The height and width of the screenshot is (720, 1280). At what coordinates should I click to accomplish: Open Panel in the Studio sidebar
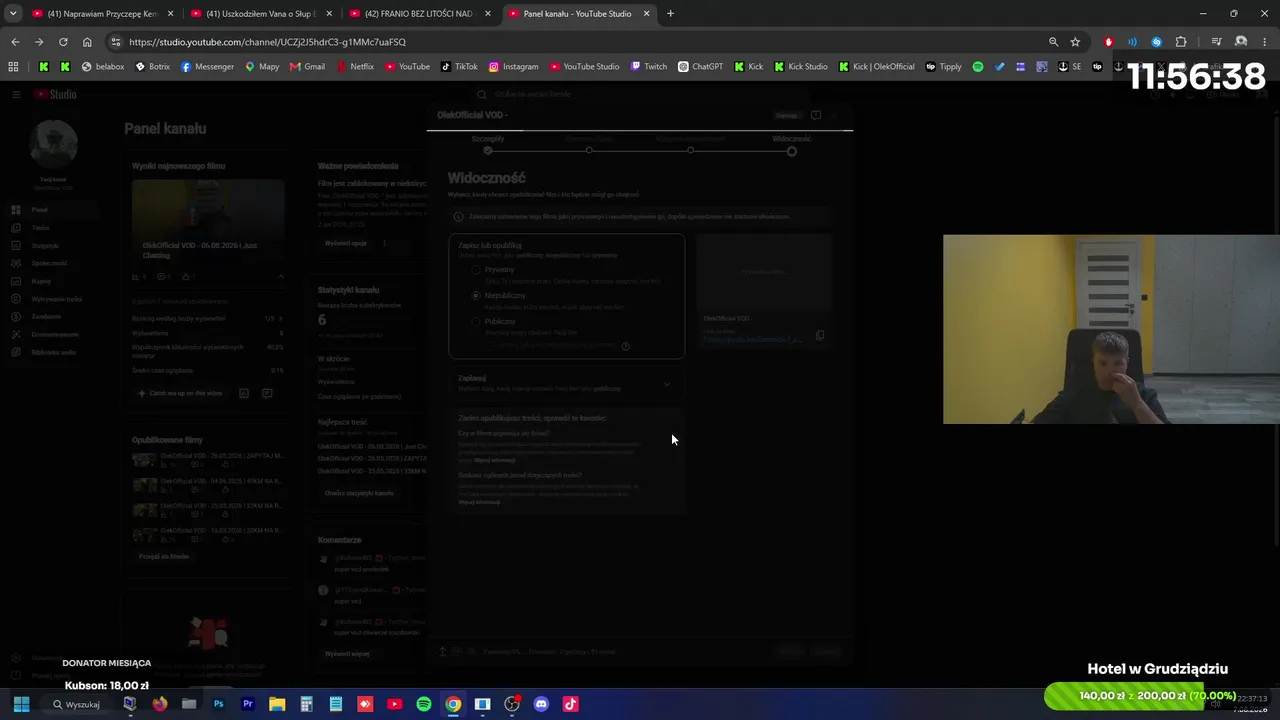coord(40,210)
